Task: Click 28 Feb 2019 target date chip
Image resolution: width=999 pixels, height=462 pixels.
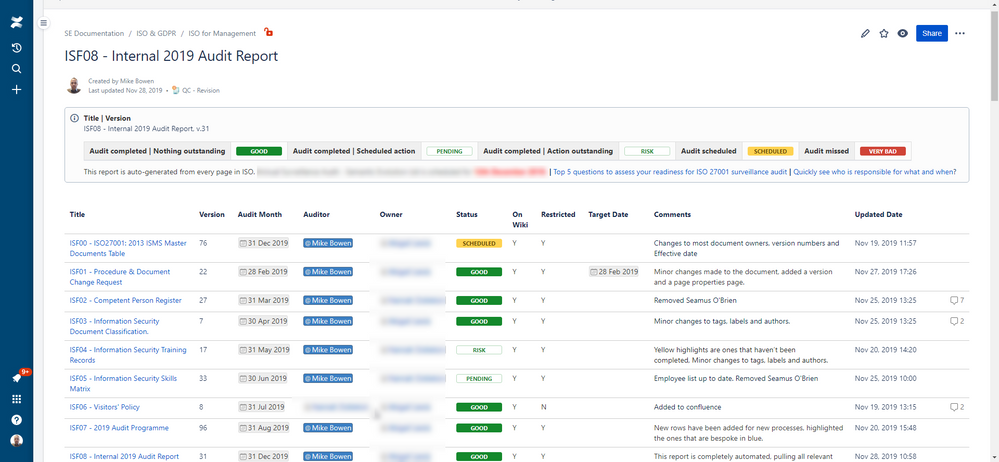Action: point(614,271)
